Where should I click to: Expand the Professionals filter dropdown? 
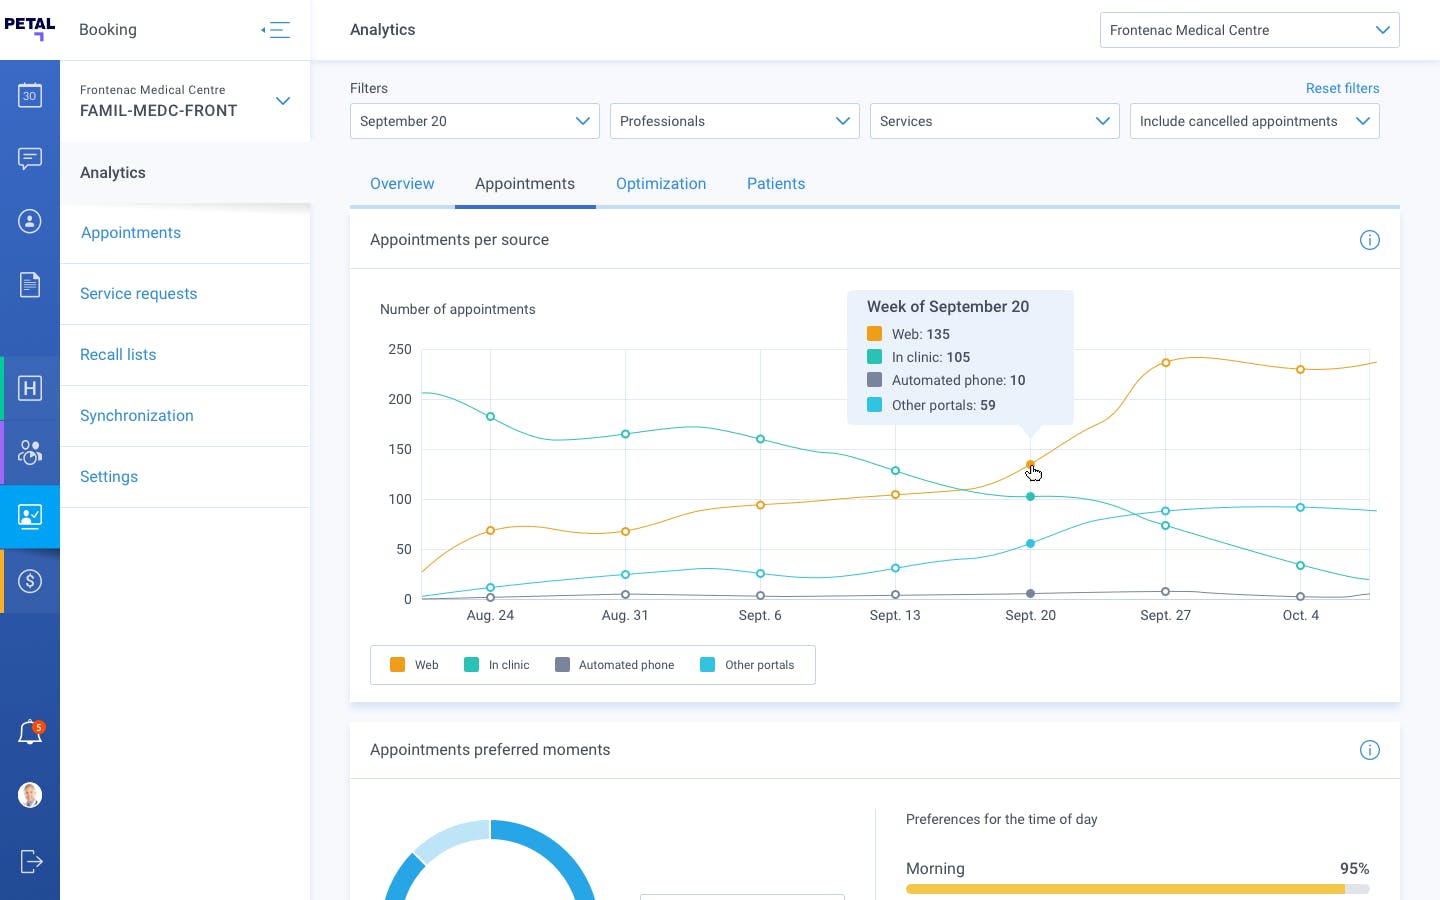click(734, 121)
